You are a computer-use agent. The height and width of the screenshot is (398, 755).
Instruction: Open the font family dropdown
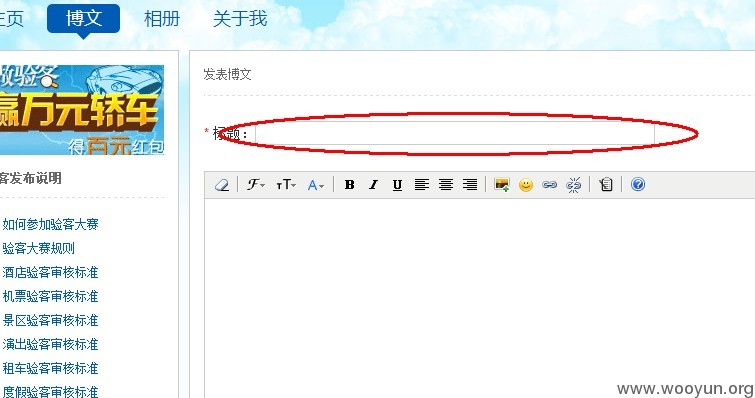tap(256, 184)
